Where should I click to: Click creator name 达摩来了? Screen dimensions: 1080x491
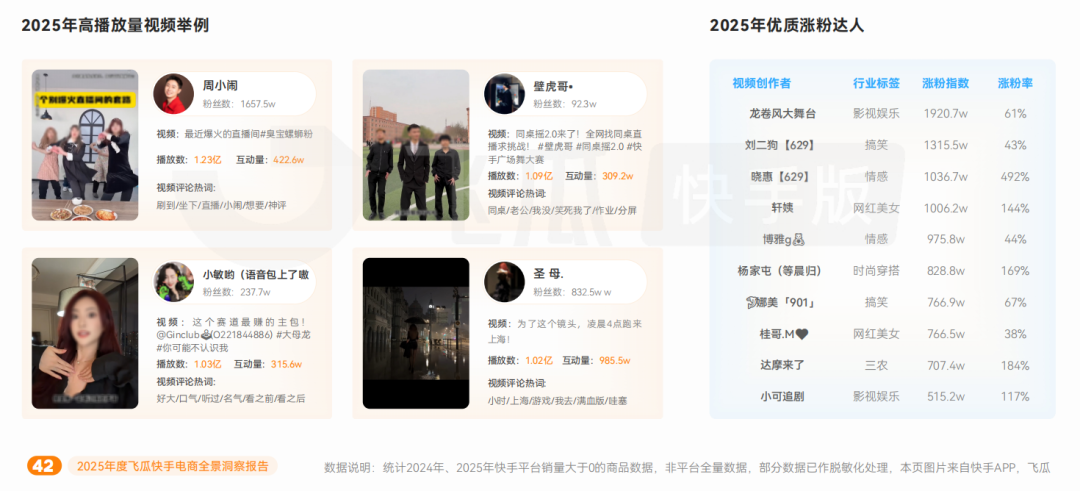pos(782,366)
